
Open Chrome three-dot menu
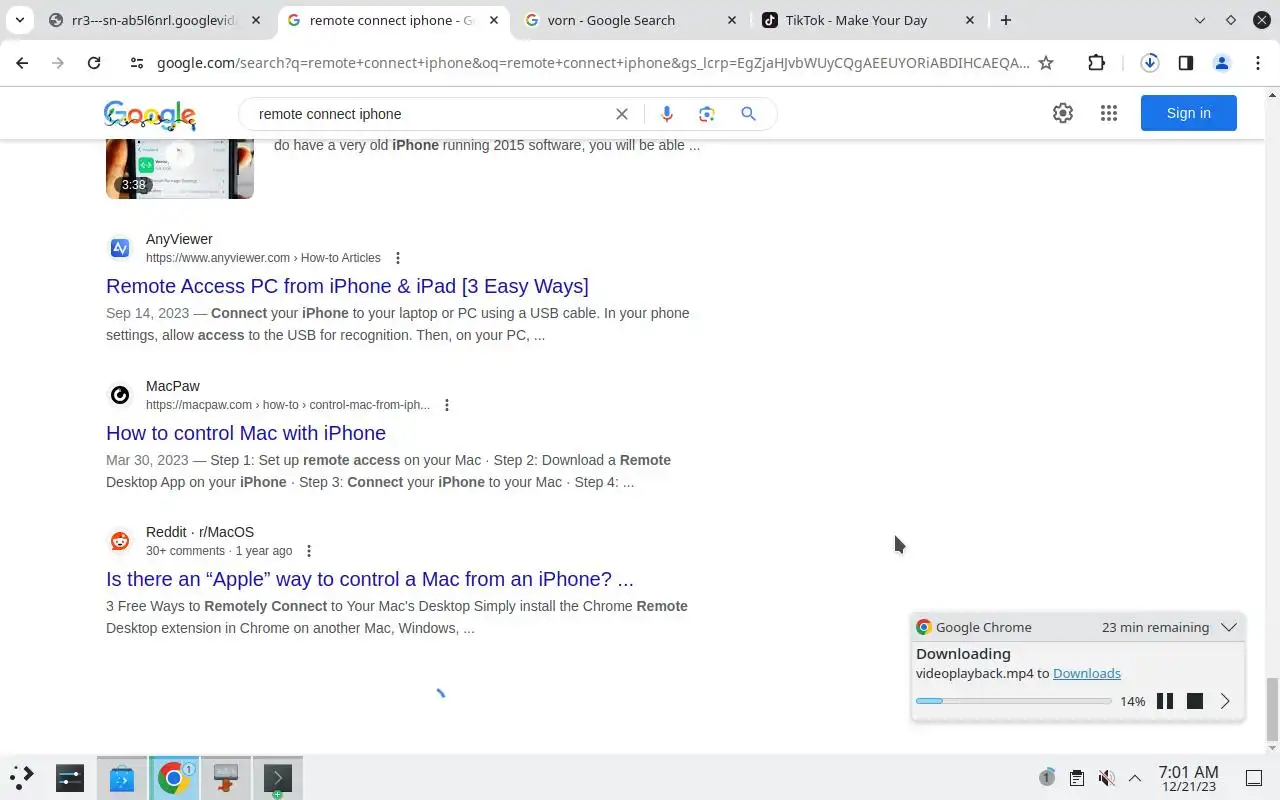point(1258,63)
